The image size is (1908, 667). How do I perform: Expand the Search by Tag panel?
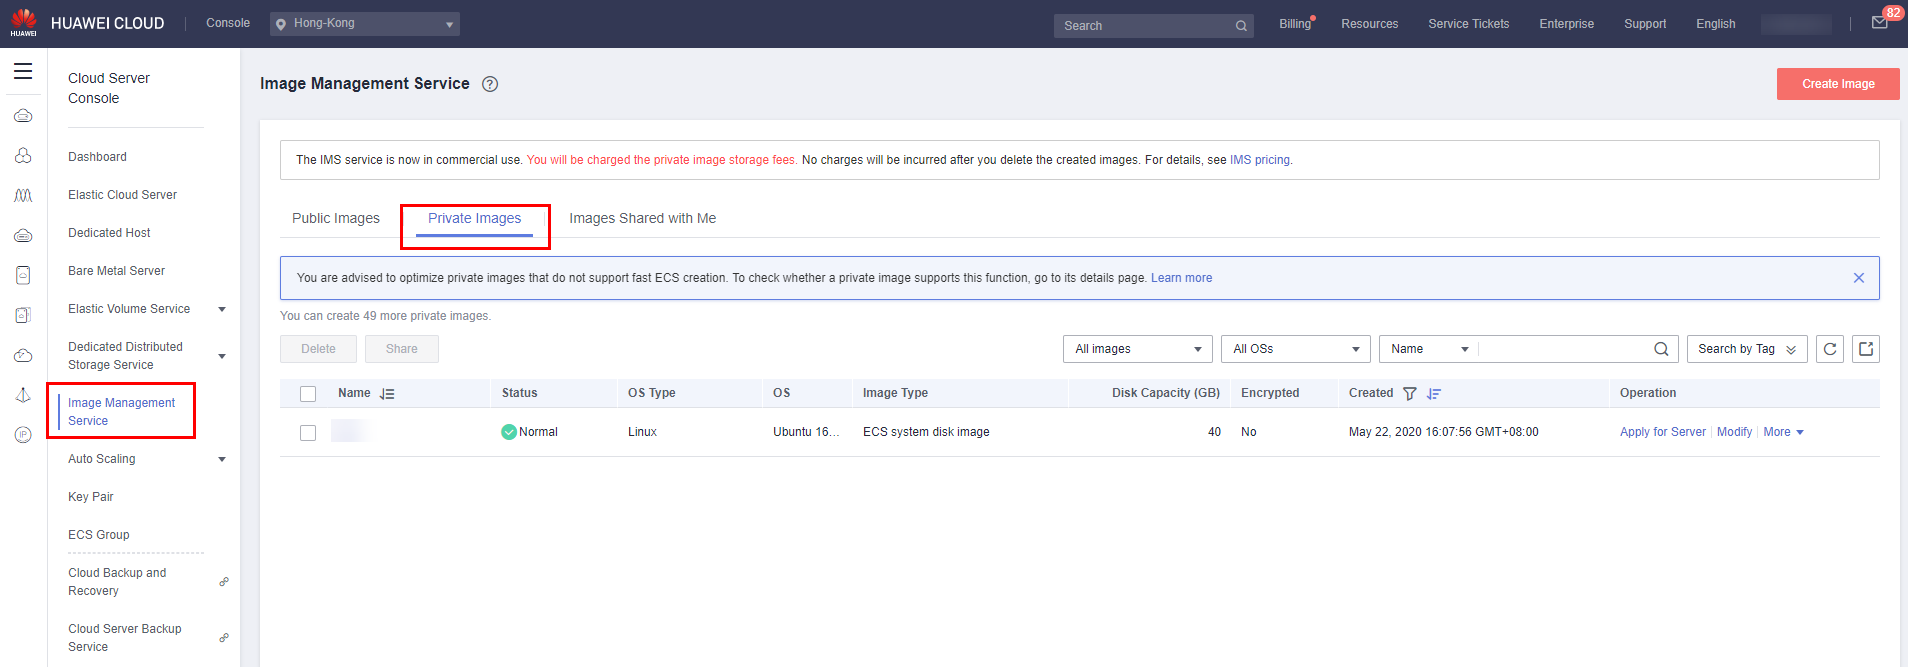pyautogui.click(x=1747, y=349)
